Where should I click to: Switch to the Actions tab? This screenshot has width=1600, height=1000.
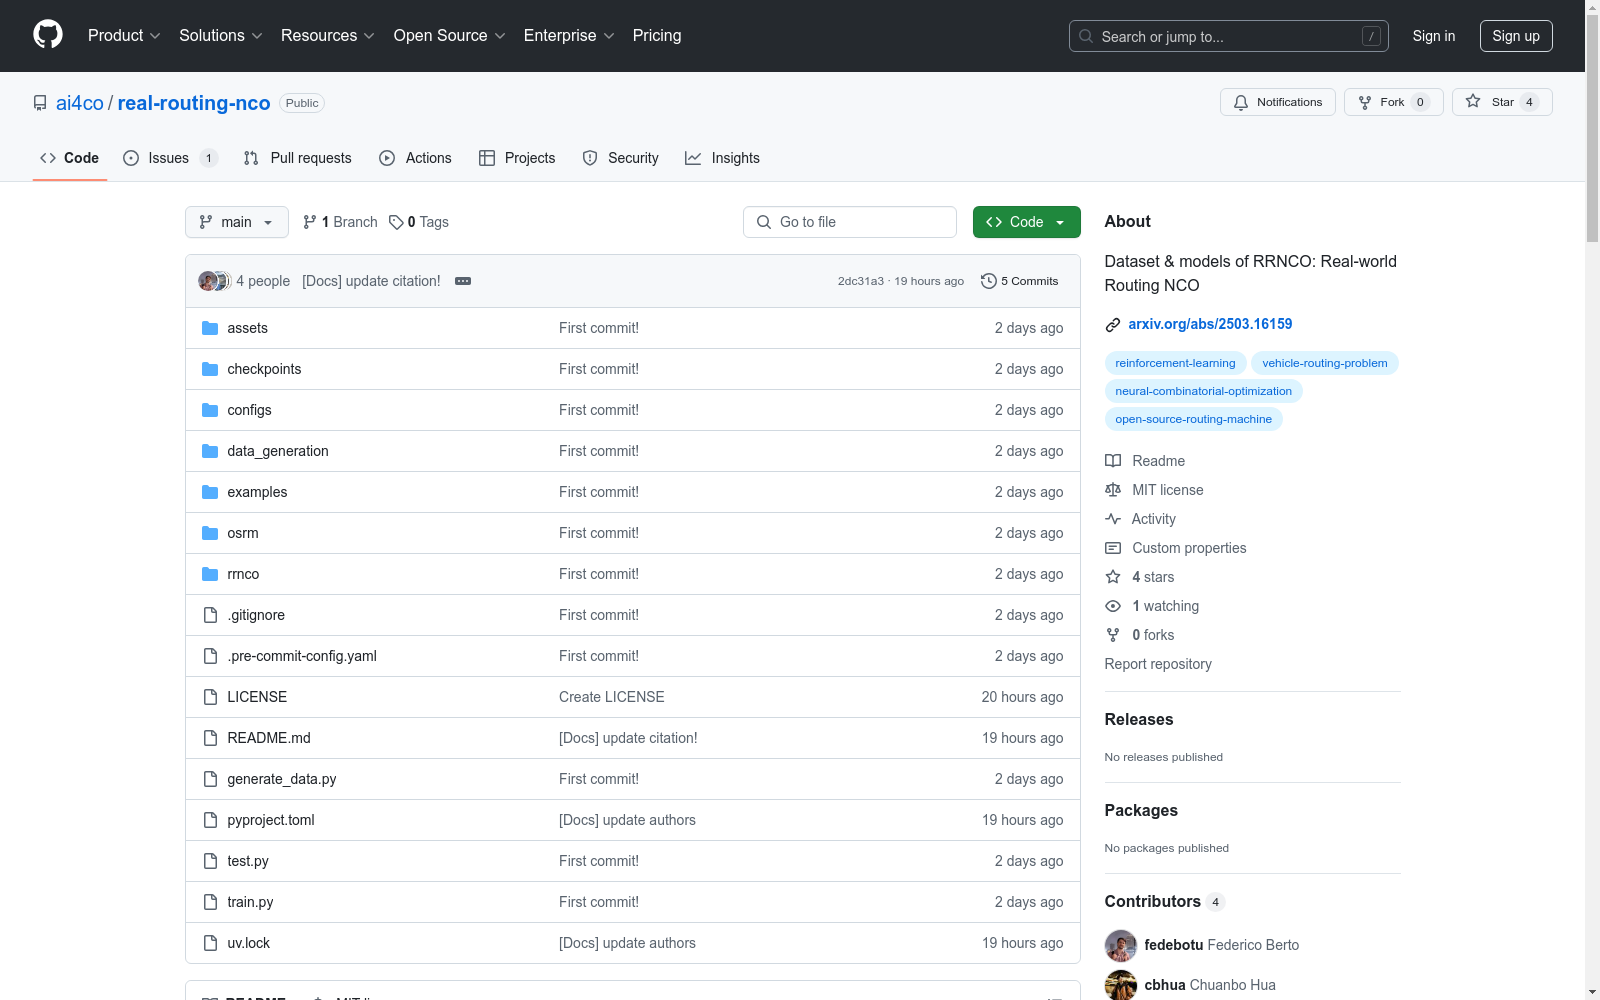(x=416, y=158)
